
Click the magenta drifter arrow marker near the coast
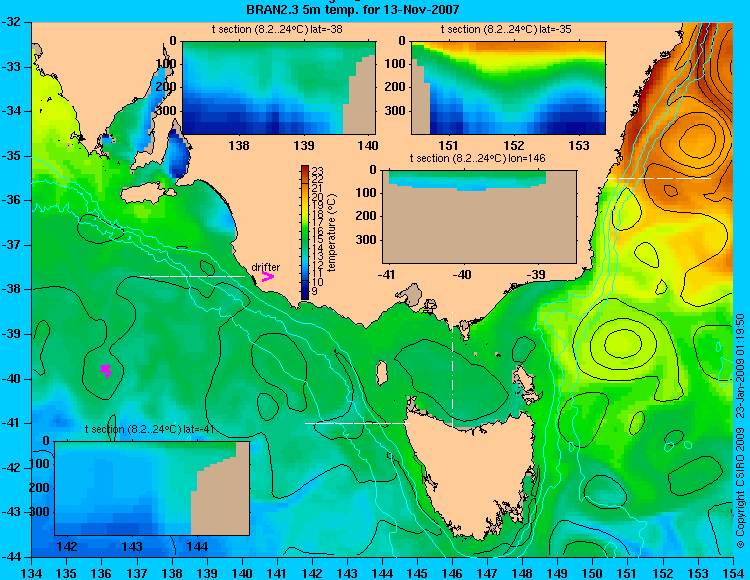(267, 276)
